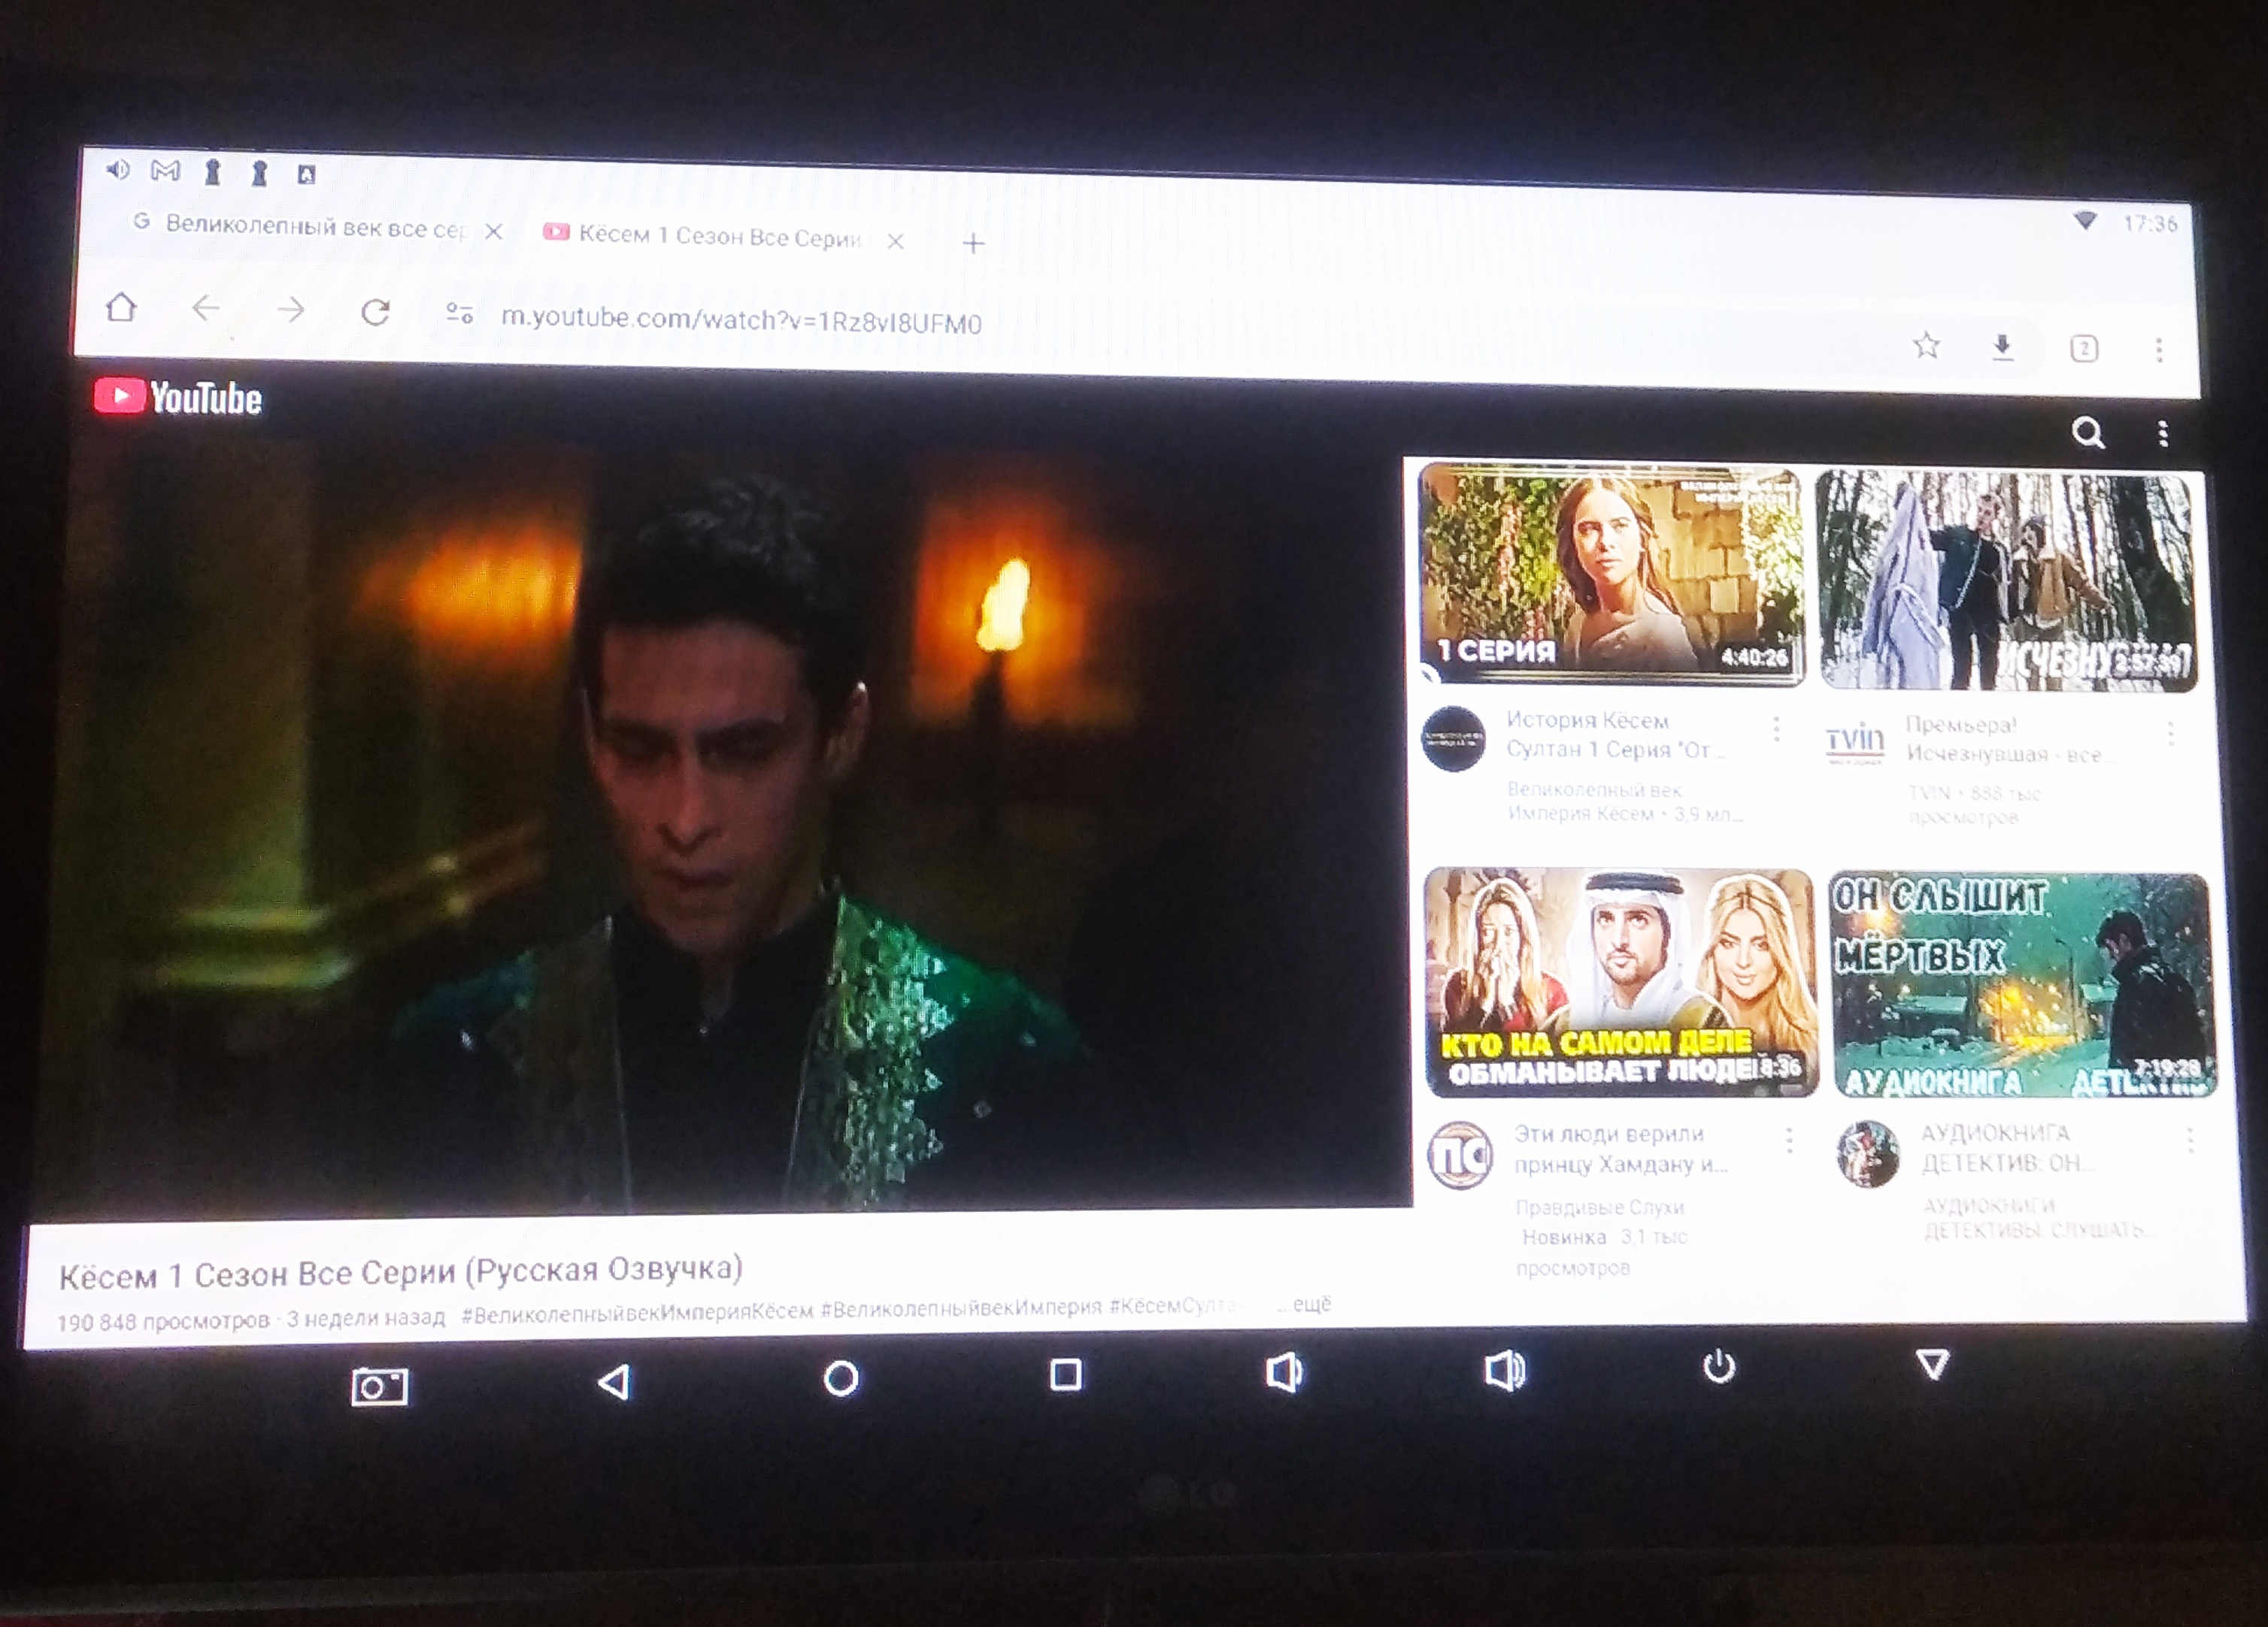Image resolution: width=2268 pixels, height=1627 pixels.
Task: Open the browser home page icon
Action: click(x=121, y=307)
